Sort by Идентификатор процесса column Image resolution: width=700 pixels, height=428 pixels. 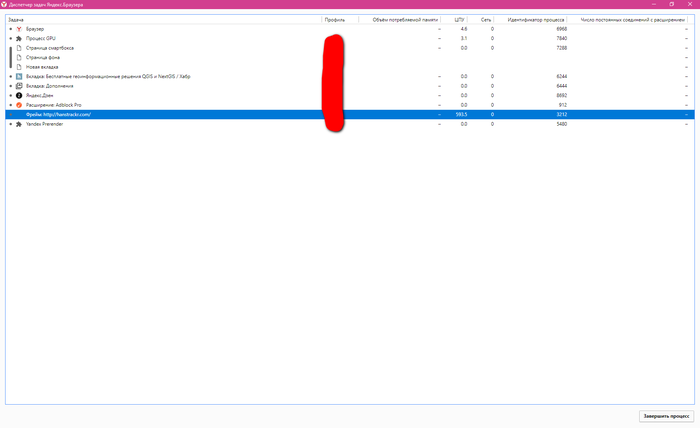coord(537,19)
